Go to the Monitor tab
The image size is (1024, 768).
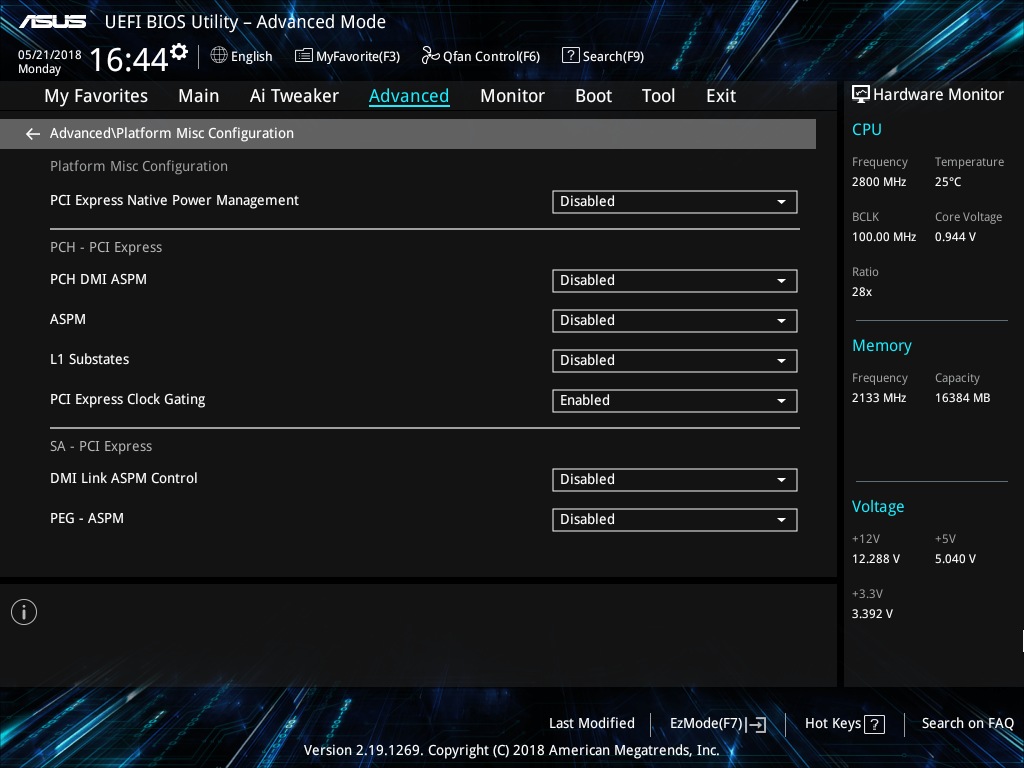tap(512, 96)
